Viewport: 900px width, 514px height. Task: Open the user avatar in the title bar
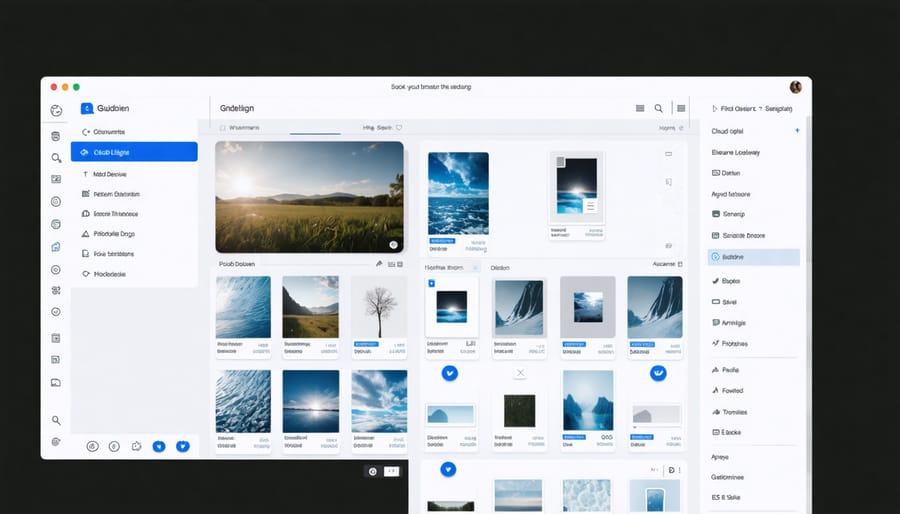click(x=796, y=87)
